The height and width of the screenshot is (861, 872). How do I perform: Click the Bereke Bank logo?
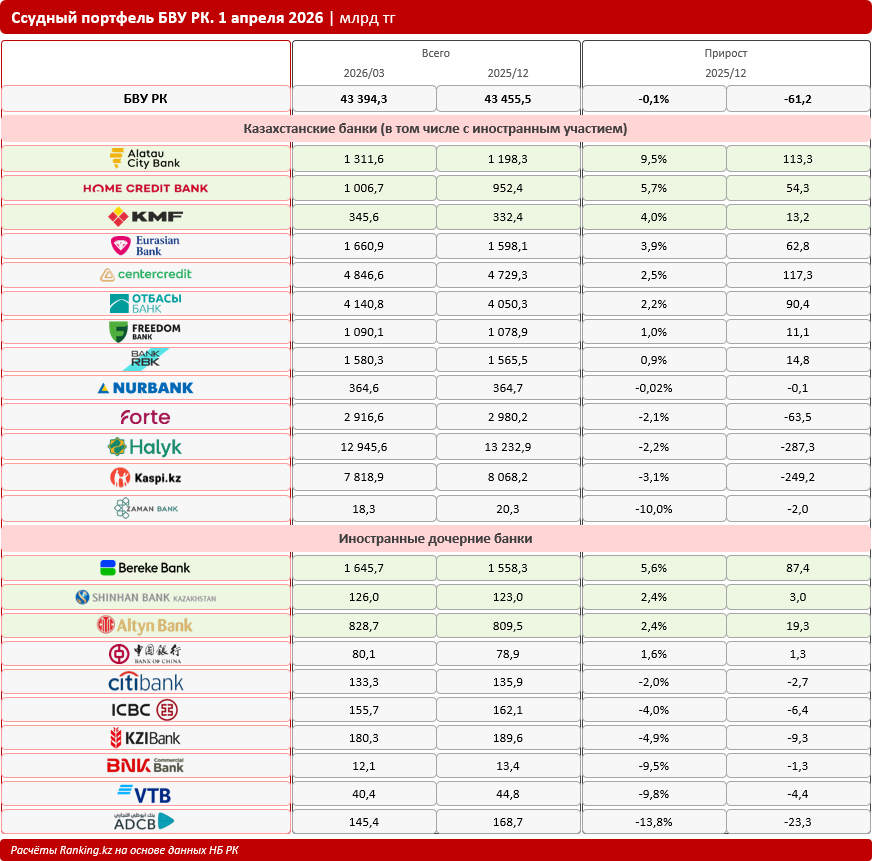(145, 567)
